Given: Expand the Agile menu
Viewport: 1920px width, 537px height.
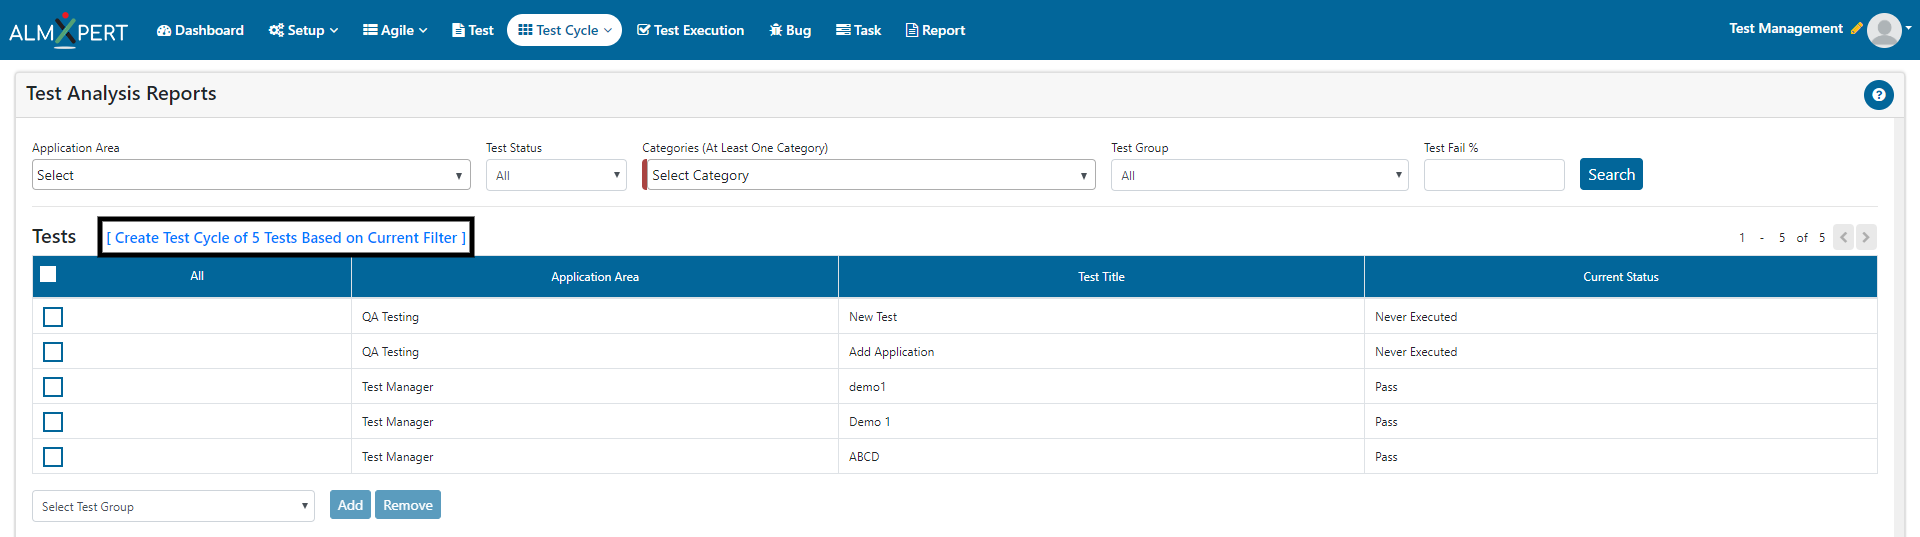Looking at the screenshot, I should point(395,30).
